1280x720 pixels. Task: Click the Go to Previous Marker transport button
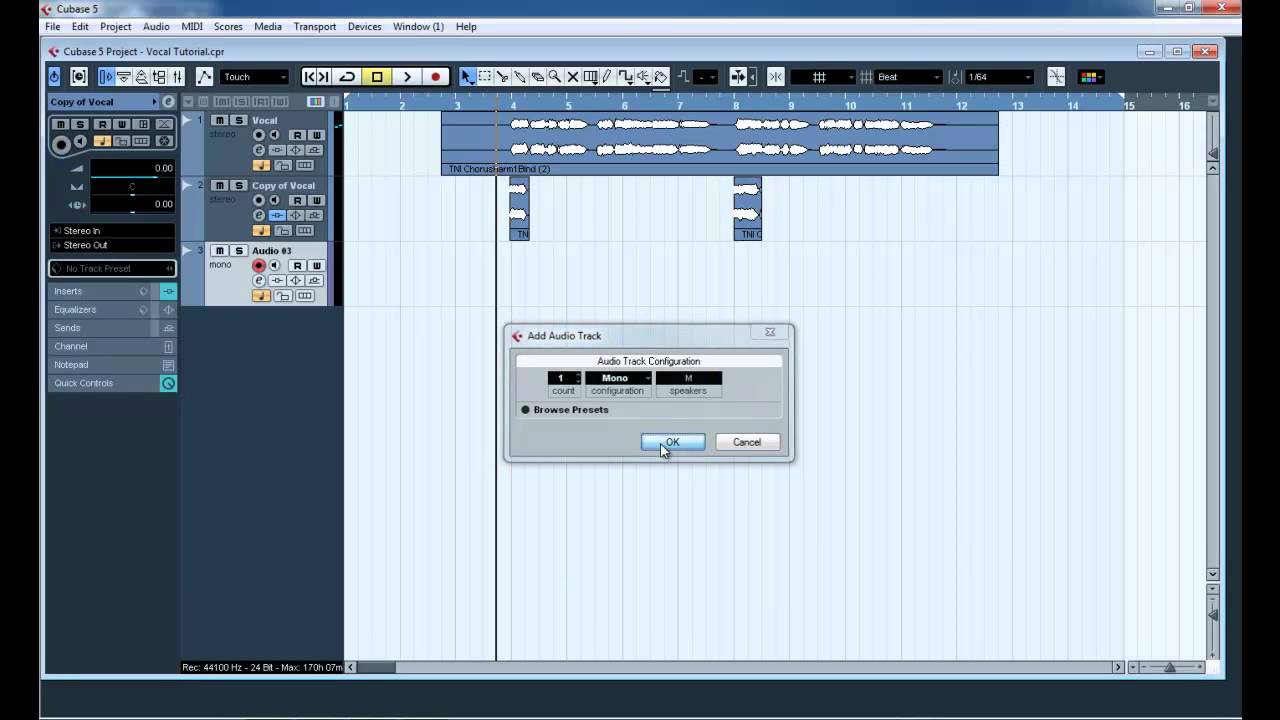(x=309, y=77)
